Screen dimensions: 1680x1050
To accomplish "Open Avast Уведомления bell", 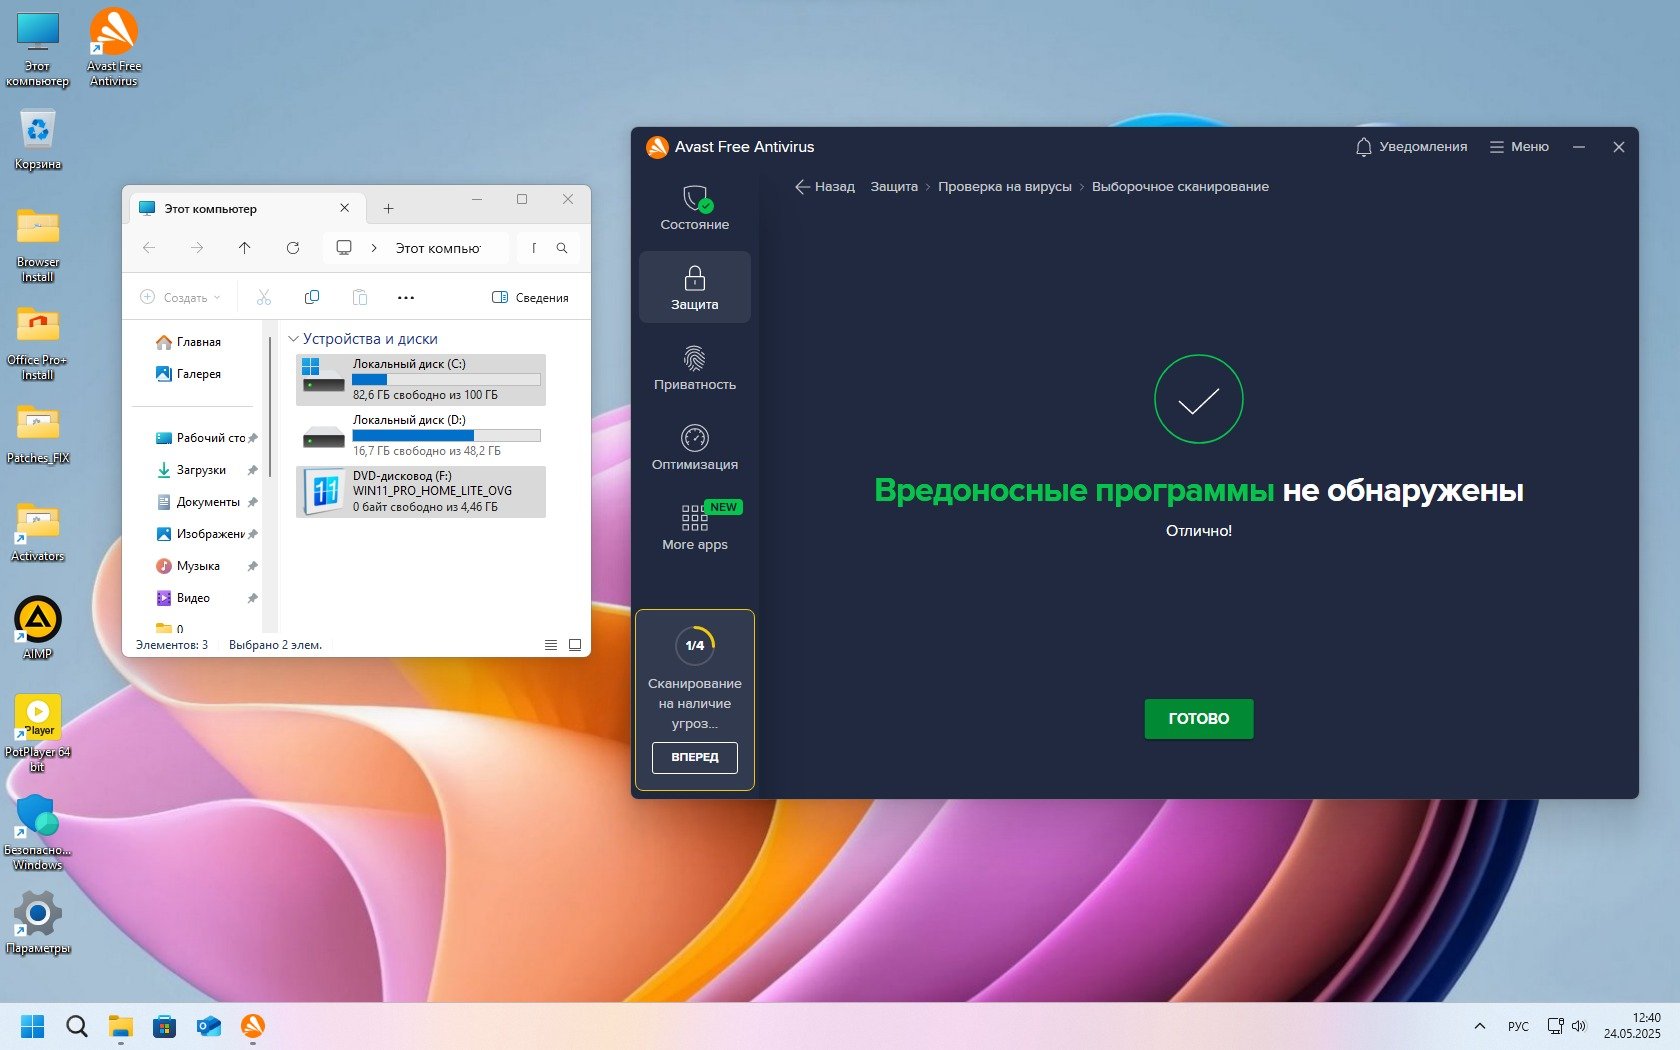I will [1411, 147].
